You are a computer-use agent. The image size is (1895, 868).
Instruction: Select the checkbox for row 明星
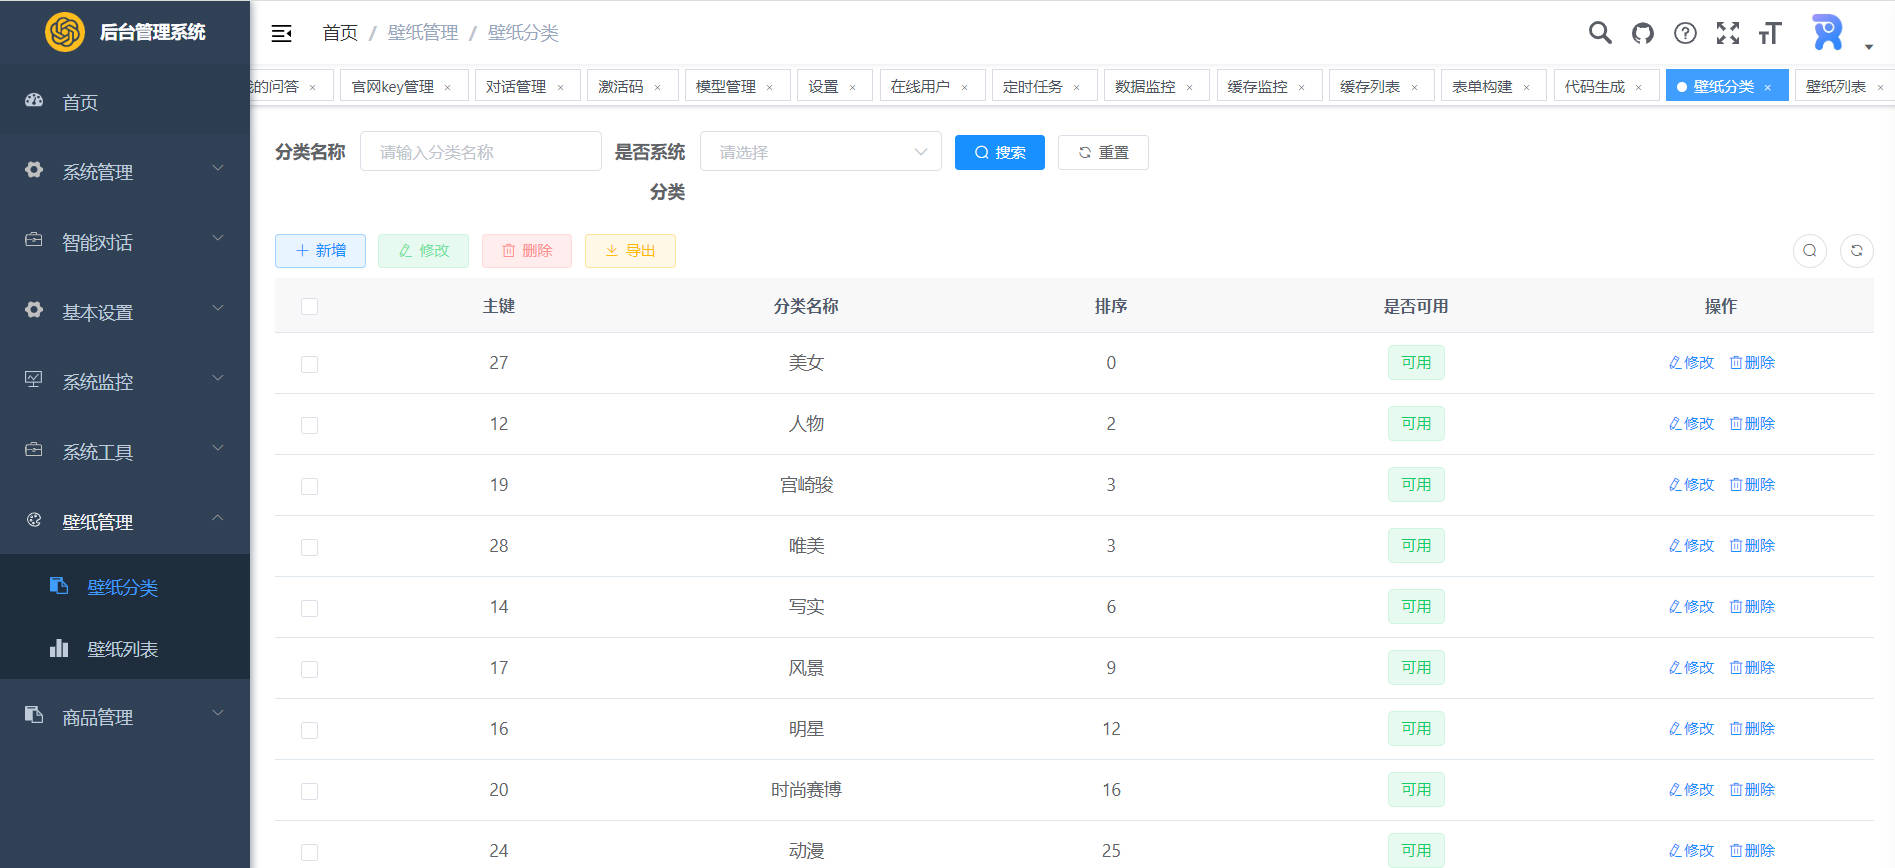tap(309, 730)
